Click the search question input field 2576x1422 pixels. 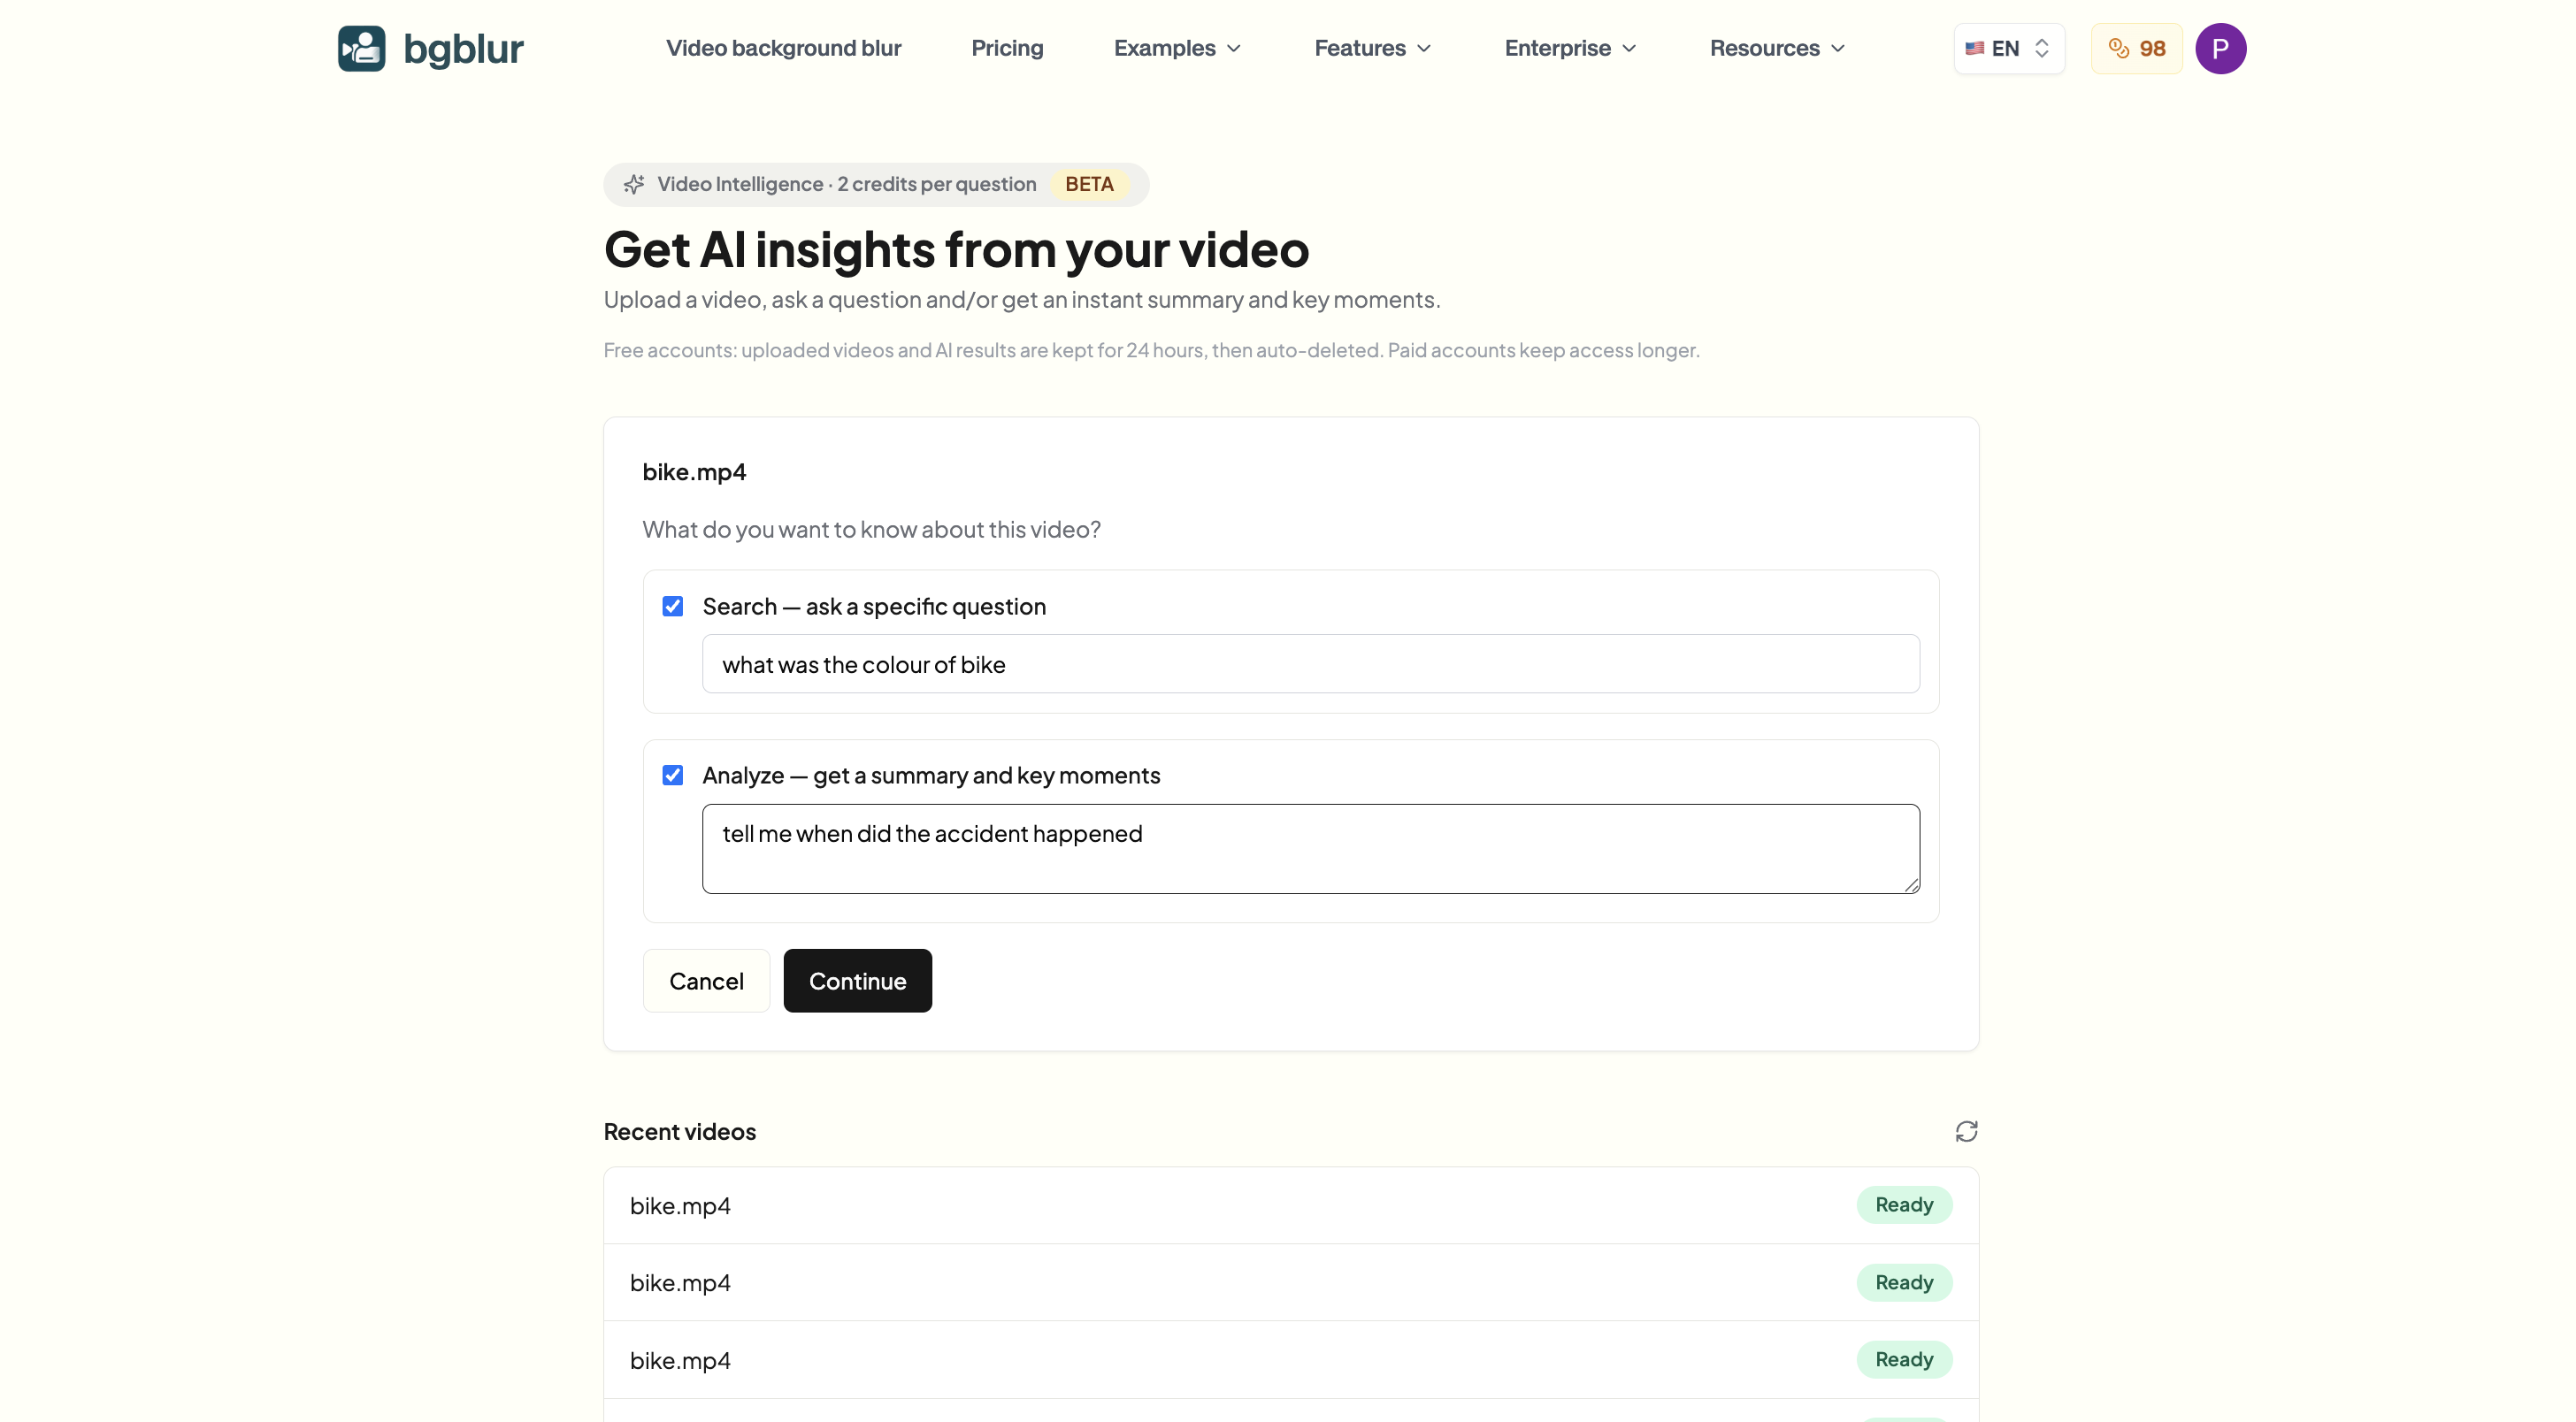[1310, 664]
